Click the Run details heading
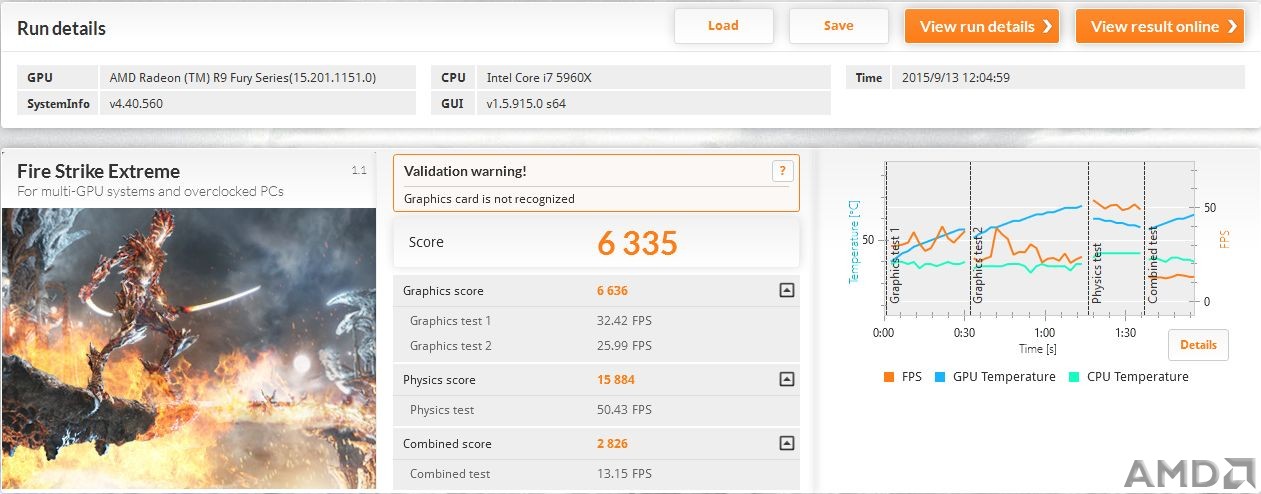This screenshot has width=1261, height=494. tap(61, 29)
